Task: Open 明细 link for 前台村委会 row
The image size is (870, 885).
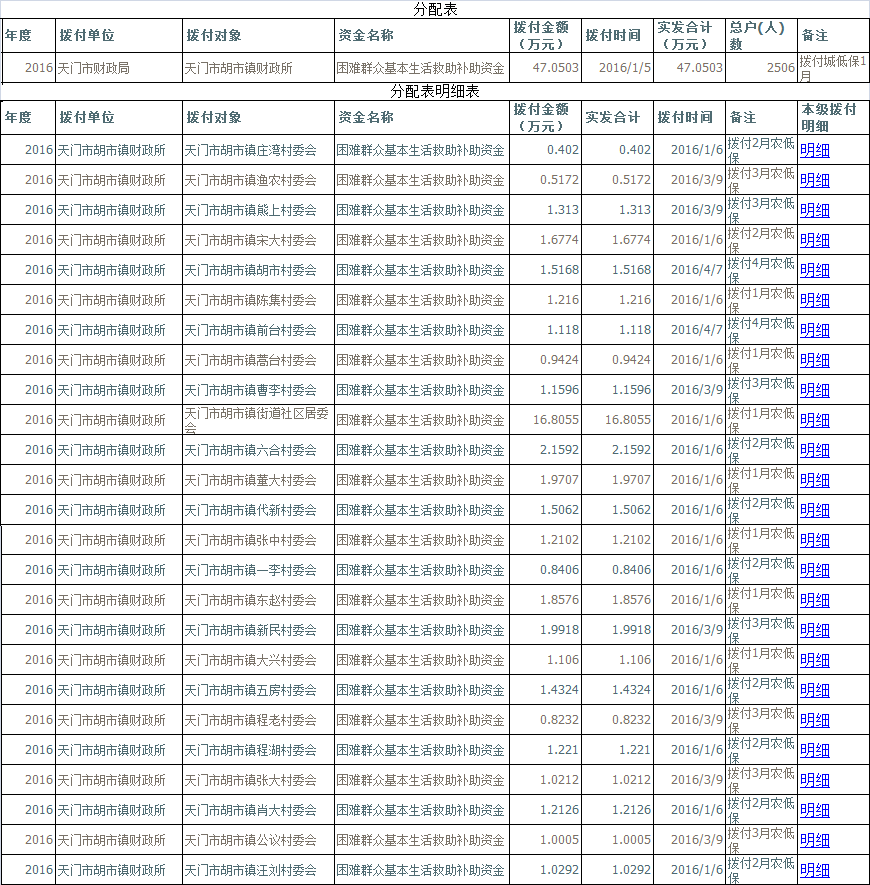Action: [815, 330]
